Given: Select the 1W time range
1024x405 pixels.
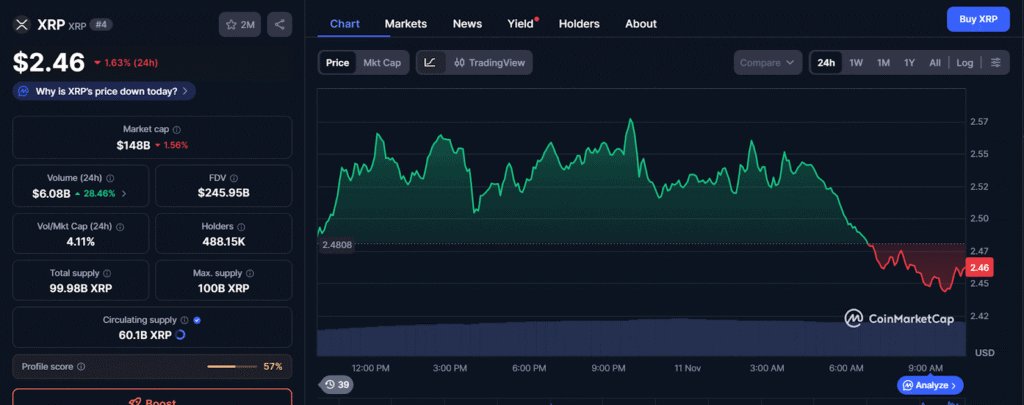Looking at the screenshot, I should tap(856, 63).
